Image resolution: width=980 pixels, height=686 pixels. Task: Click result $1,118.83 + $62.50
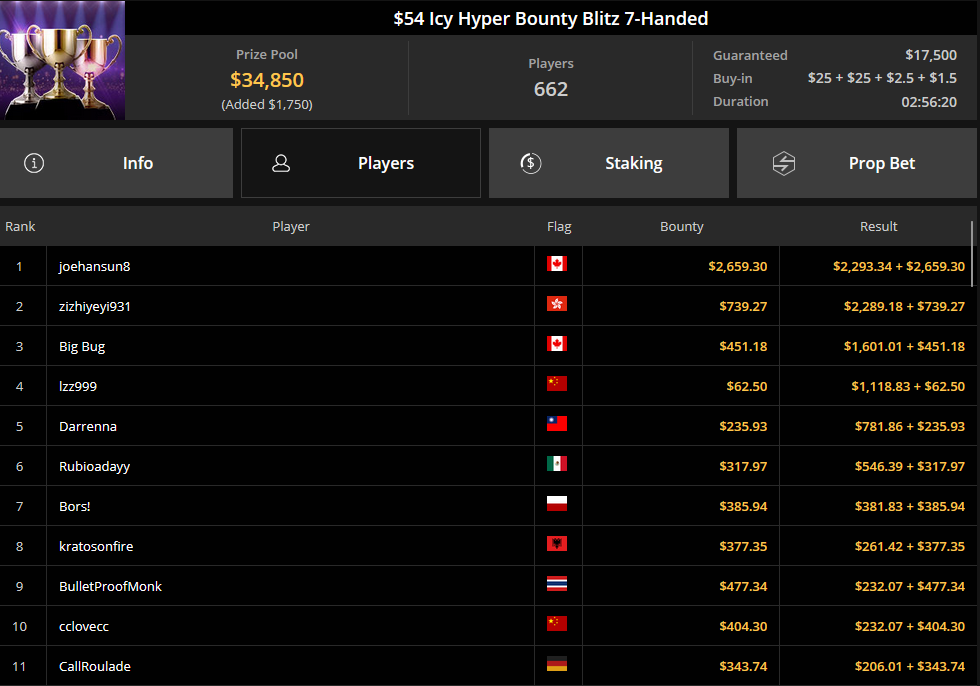pos(908,386)
